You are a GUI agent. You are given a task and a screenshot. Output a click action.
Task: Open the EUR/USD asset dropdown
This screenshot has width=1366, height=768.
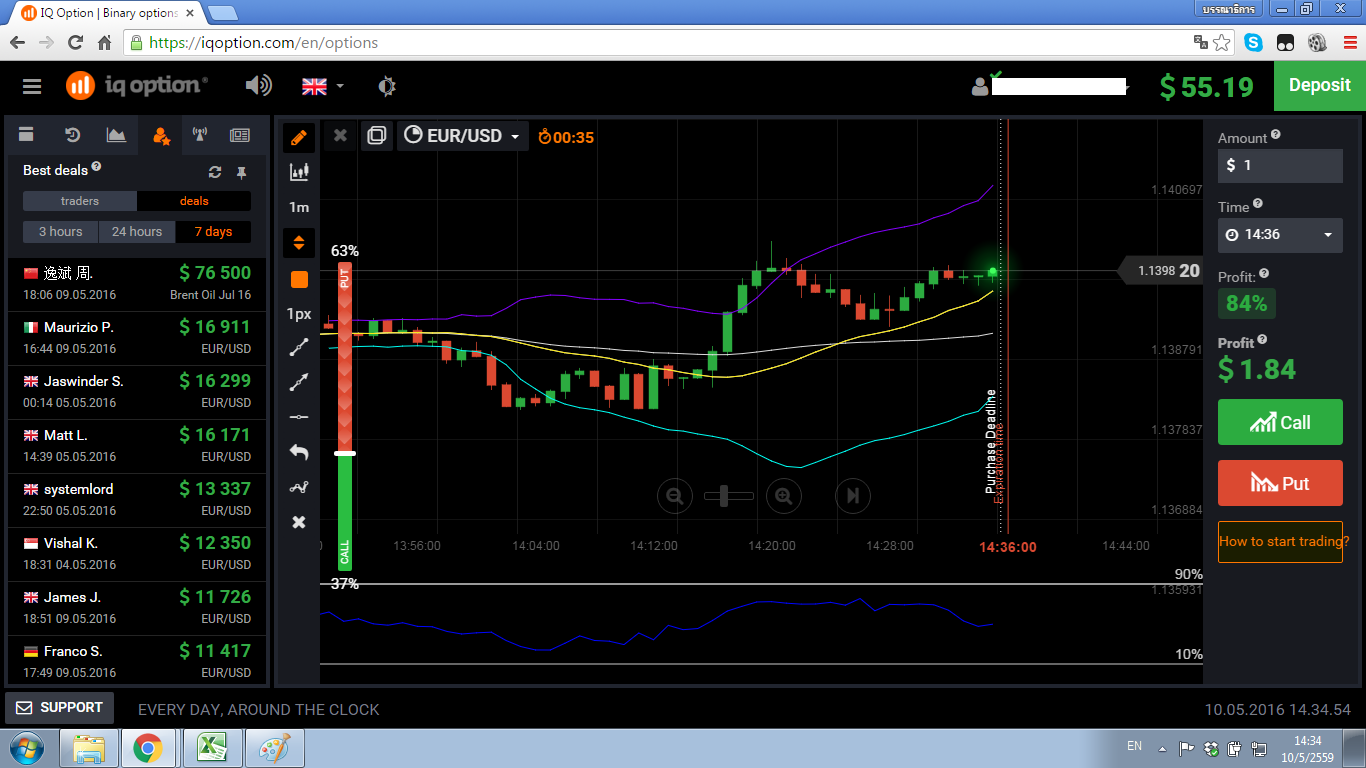click(462, 136)
